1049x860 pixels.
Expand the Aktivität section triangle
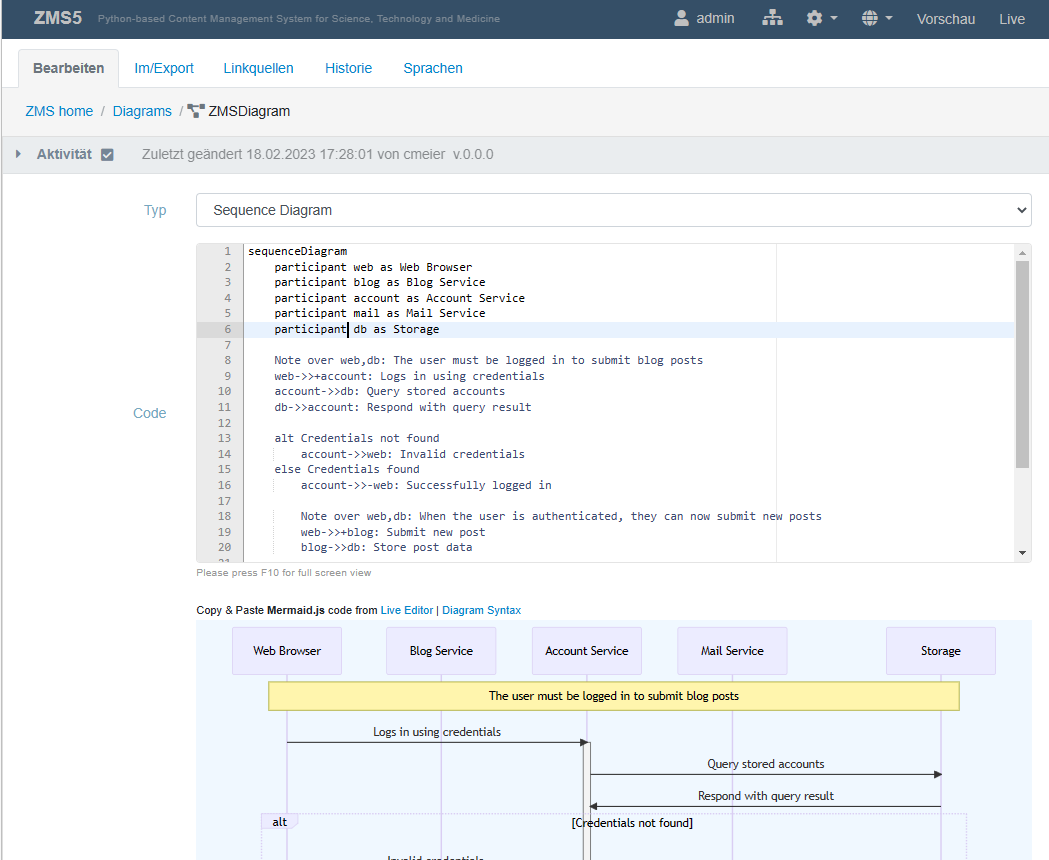[x=18, y=154]
